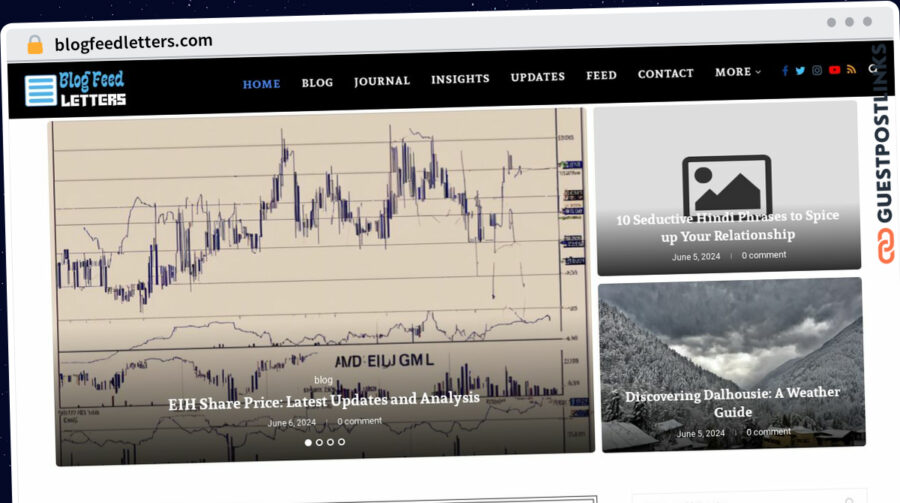
Task: Open the Updates menu item
Action: coord(538,77)
